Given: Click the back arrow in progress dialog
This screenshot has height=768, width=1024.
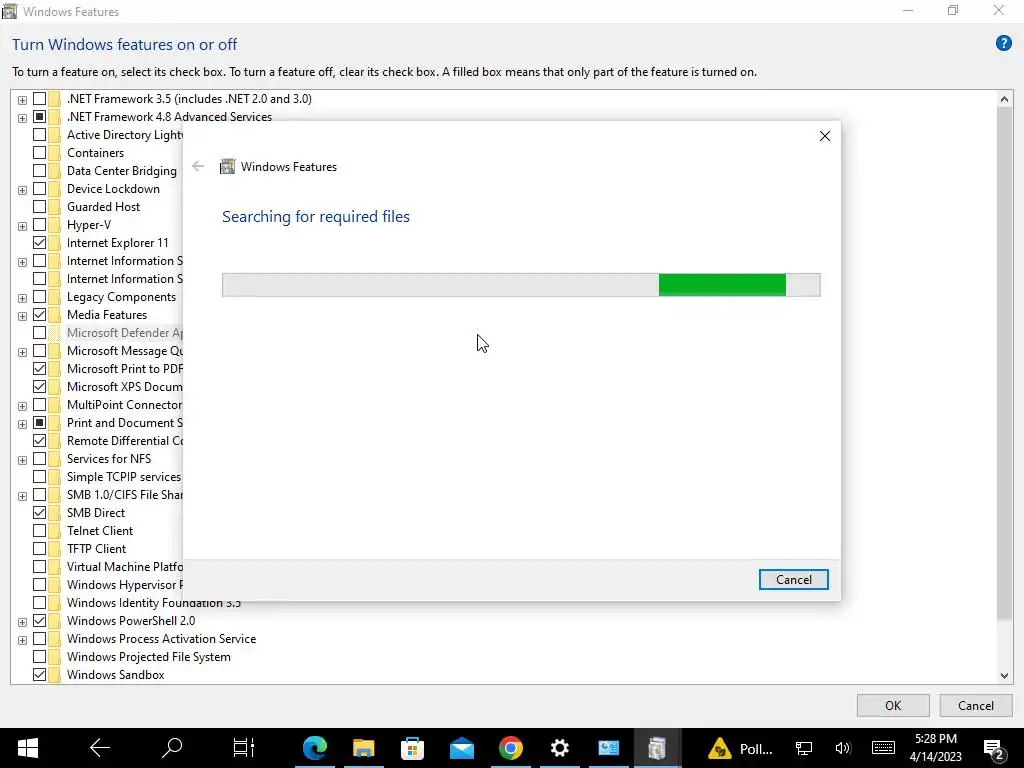Looking at the screenshot, I should 198,167.
